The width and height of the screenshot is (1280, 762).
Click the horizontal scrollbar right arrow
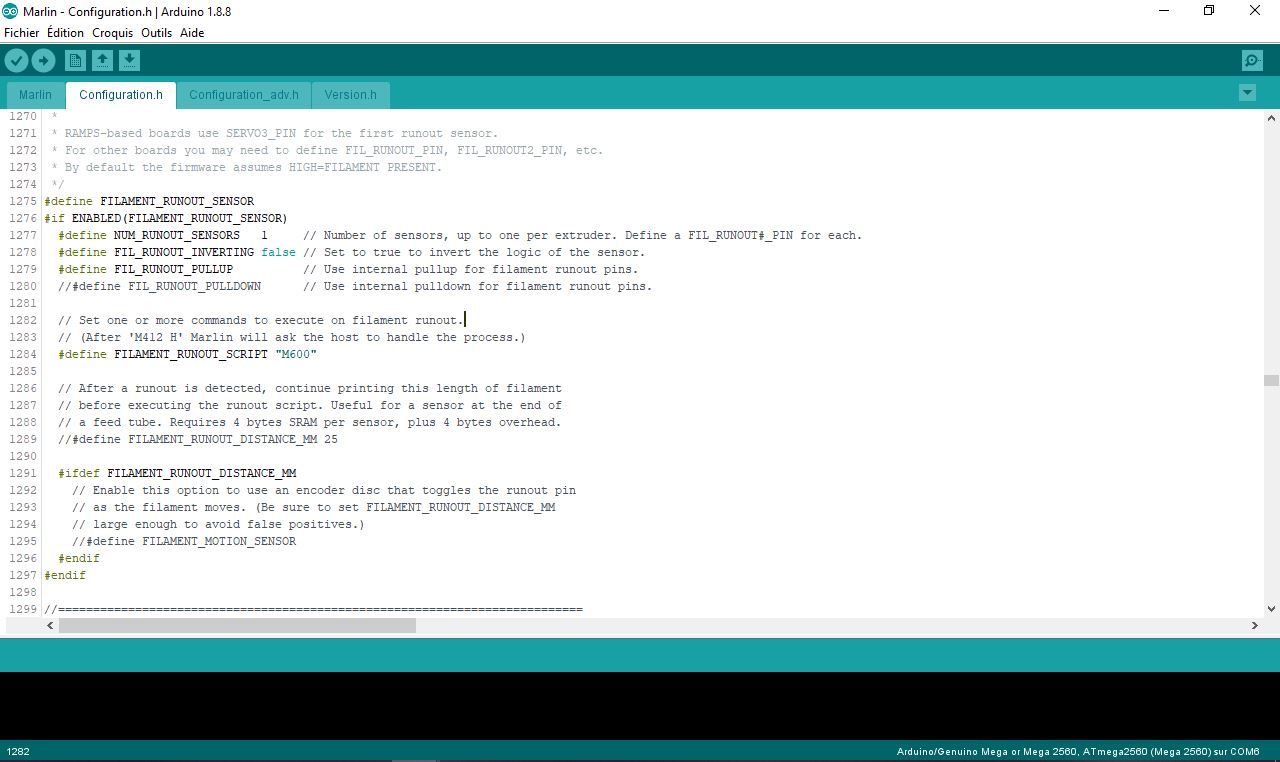pos(1254,625)
